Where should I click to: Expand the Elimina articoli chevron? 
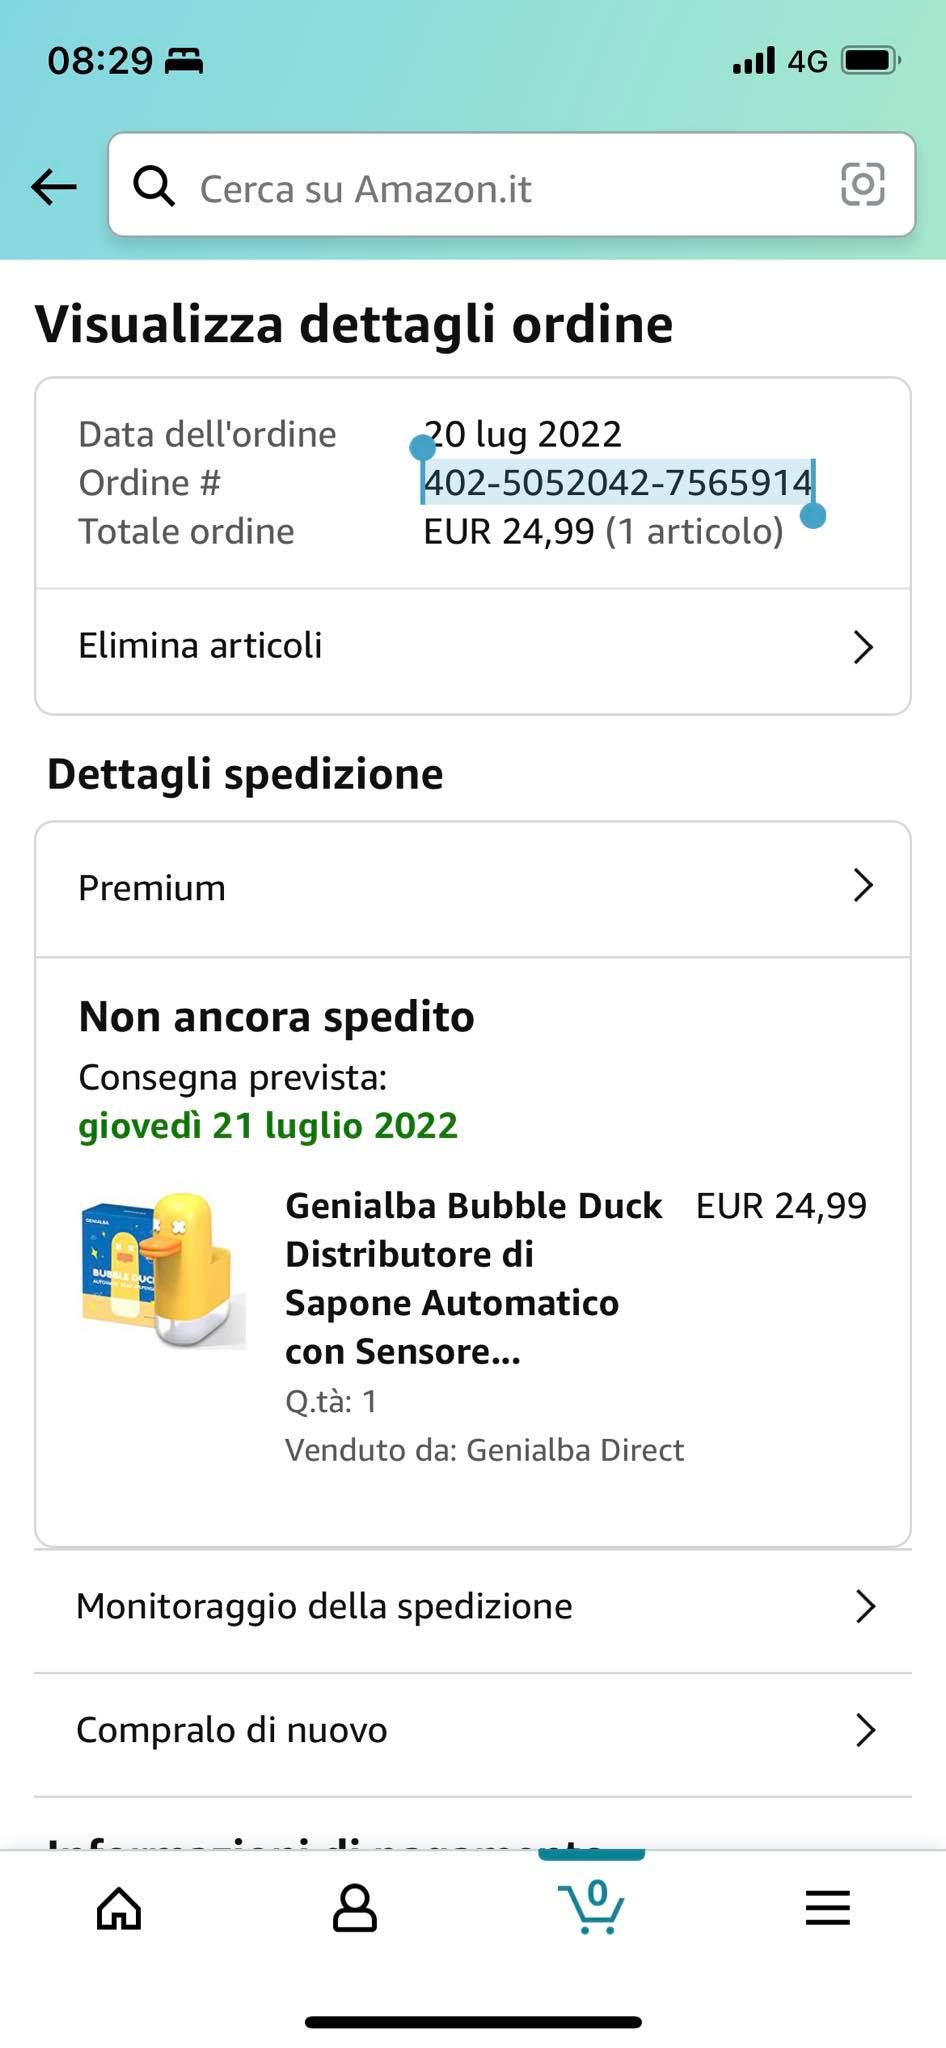click(863, 647)
